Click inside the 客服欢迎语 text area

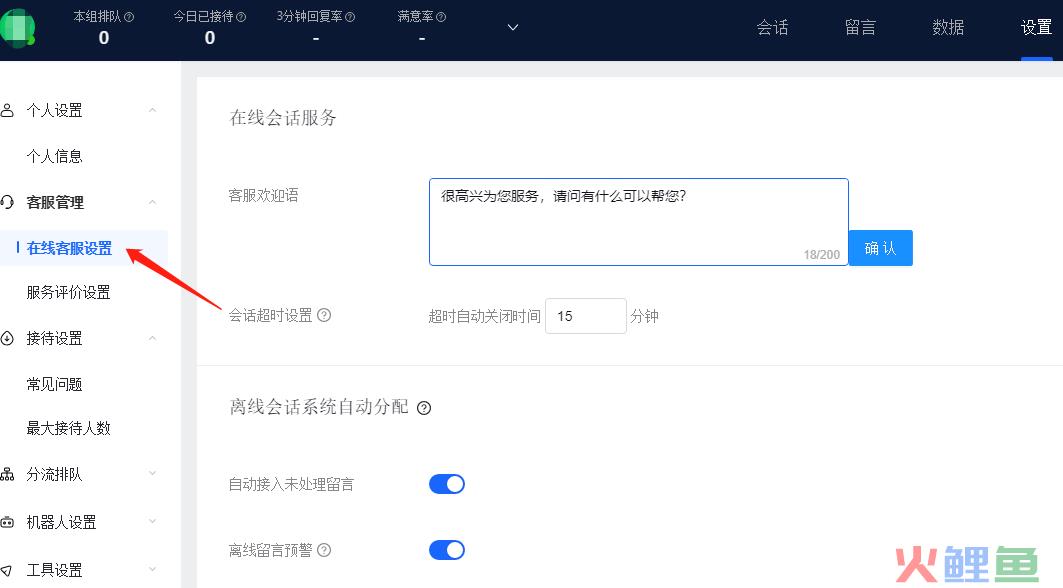(638, 222)
